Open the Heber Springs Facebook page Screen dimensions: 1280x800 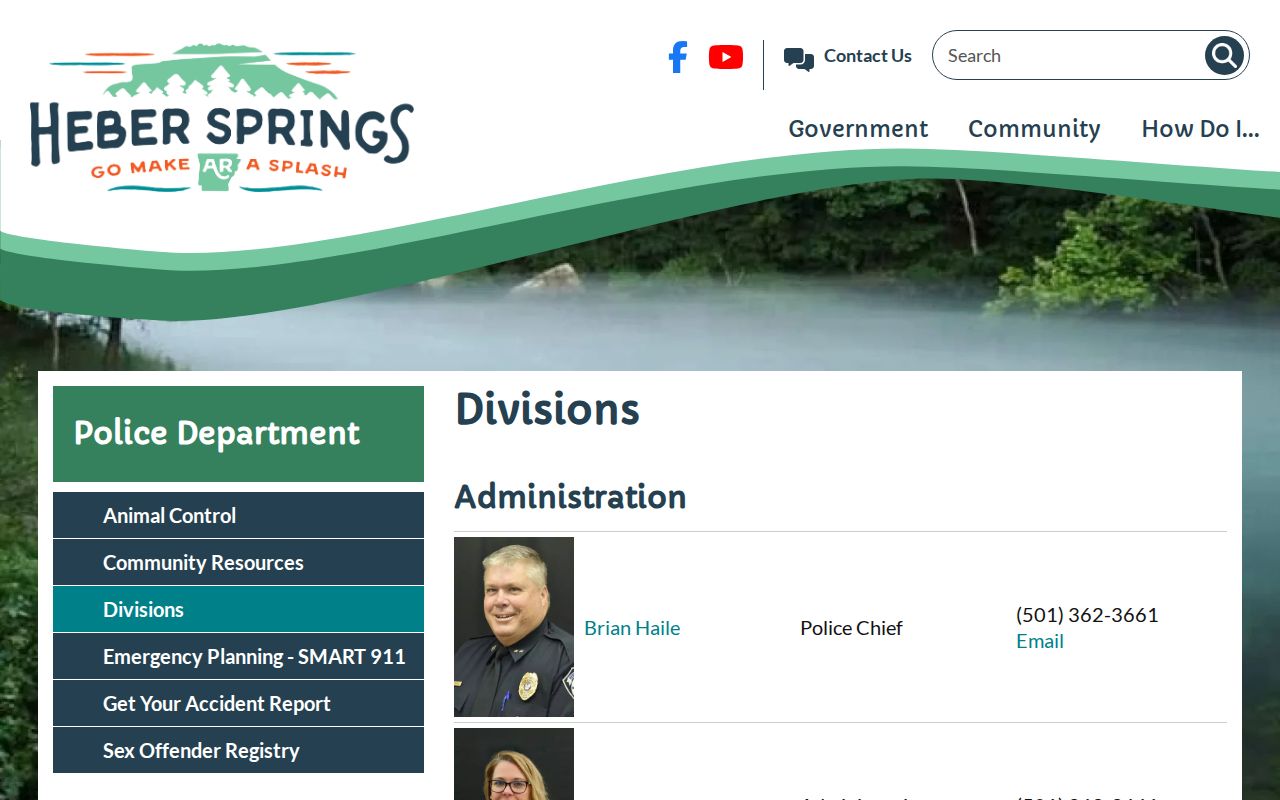678,57
